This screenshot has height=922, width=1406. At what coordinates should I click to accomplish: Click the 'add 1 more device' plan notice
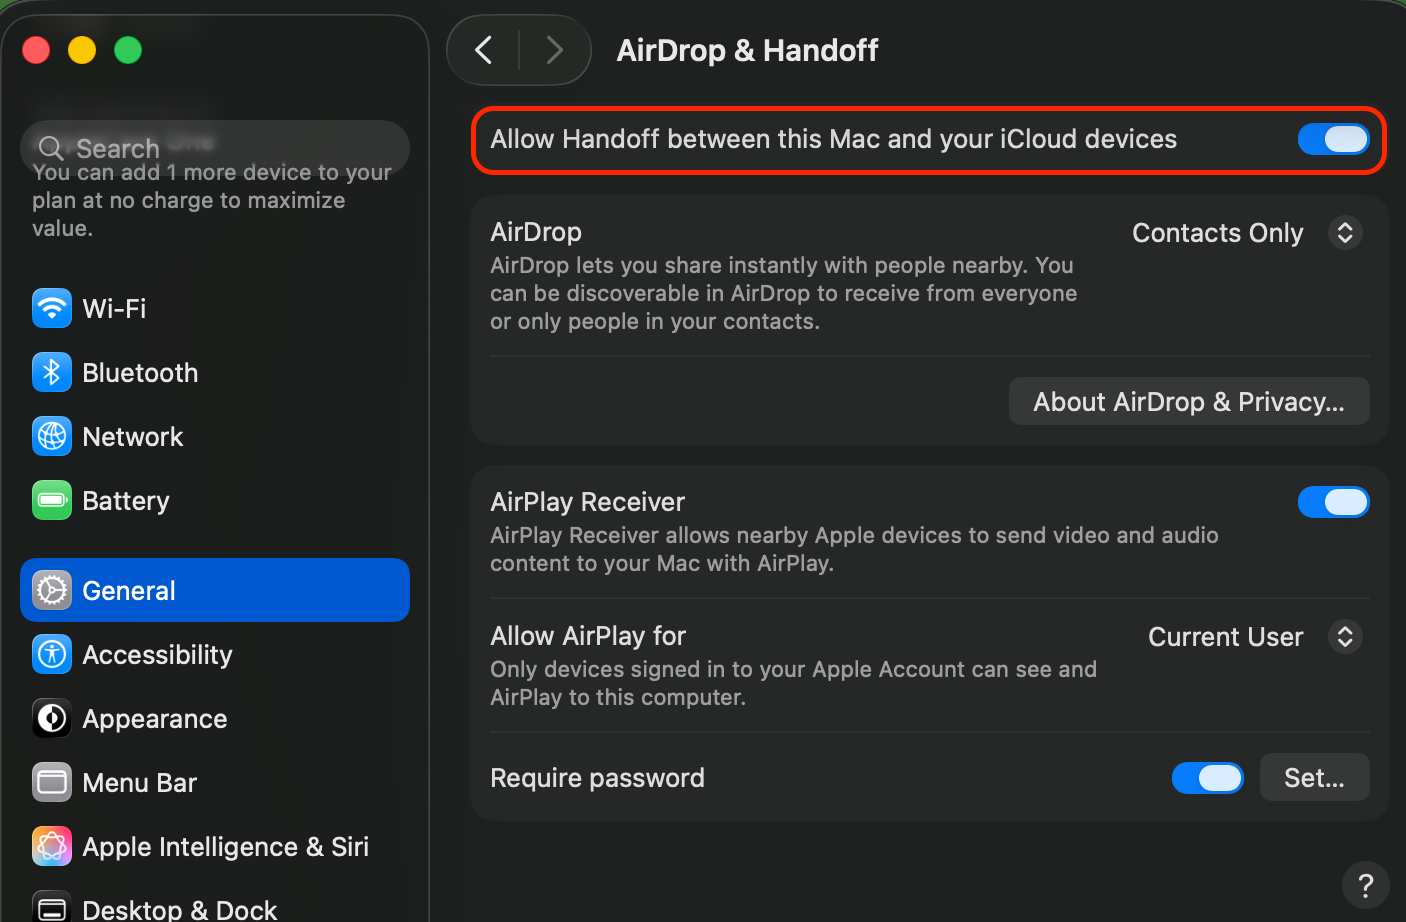point(212,200)
